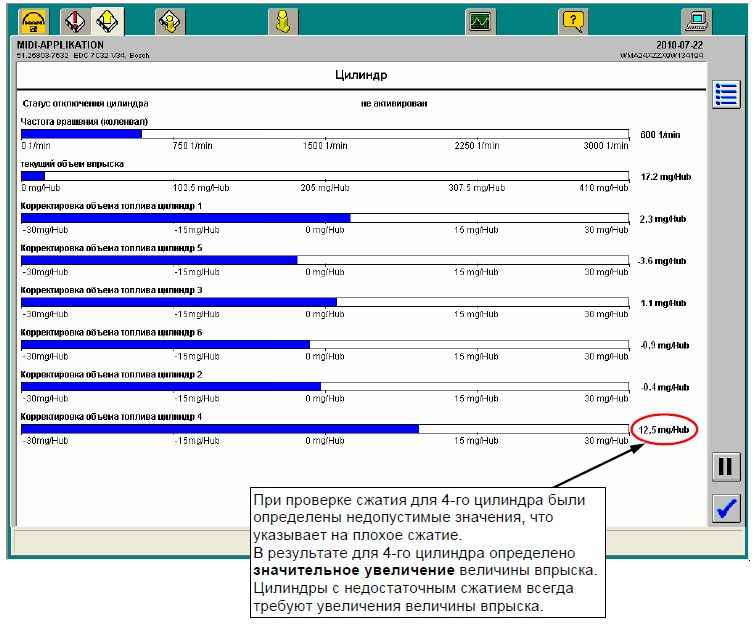Viewport: 754px width, 625px height.
Task: Click the 'Цилиндр' page title header
Action: click(360, 76)
